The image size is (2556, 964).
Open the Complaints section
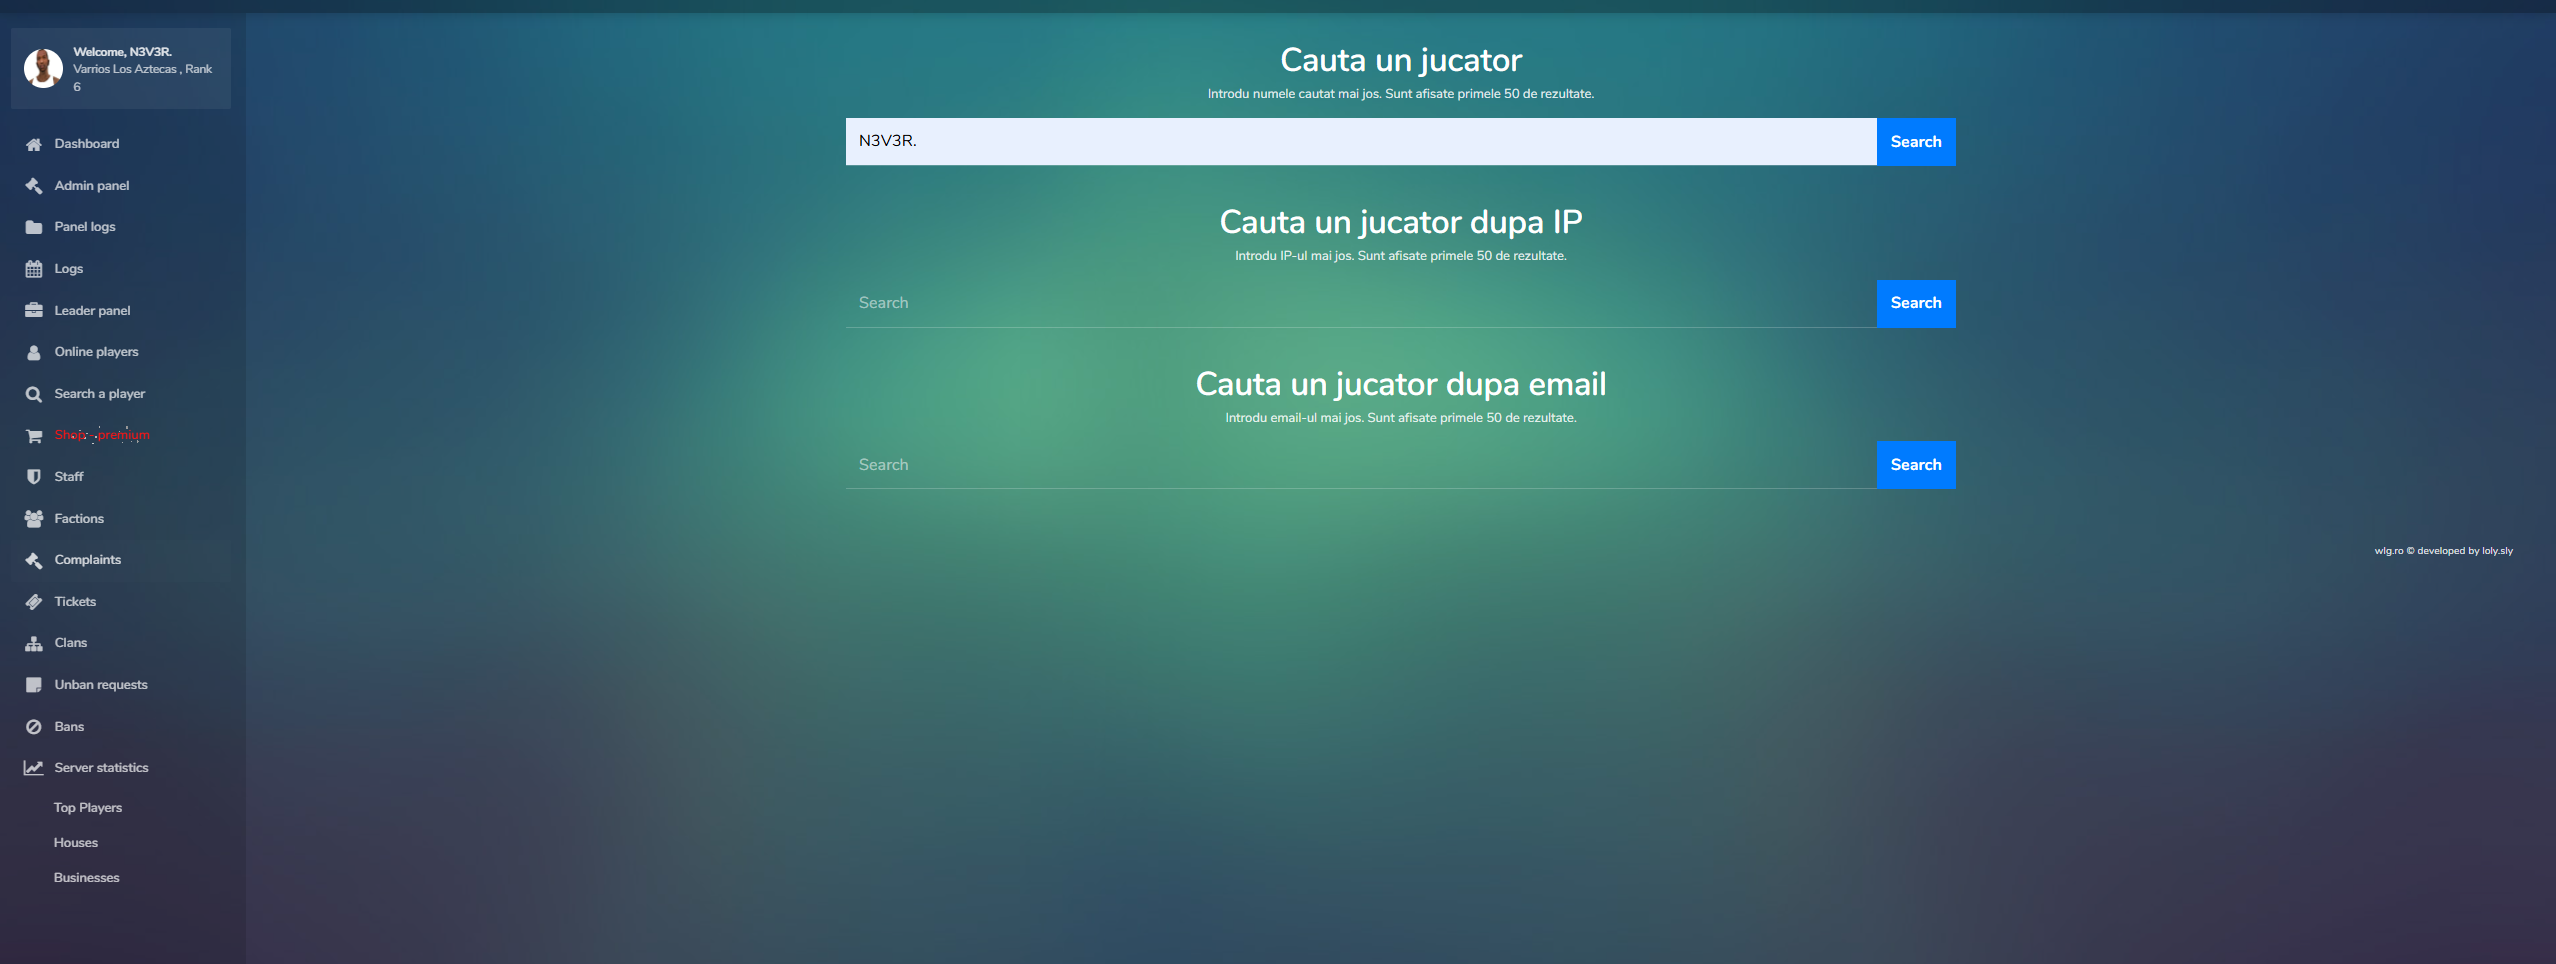click(x=87, y=560)
